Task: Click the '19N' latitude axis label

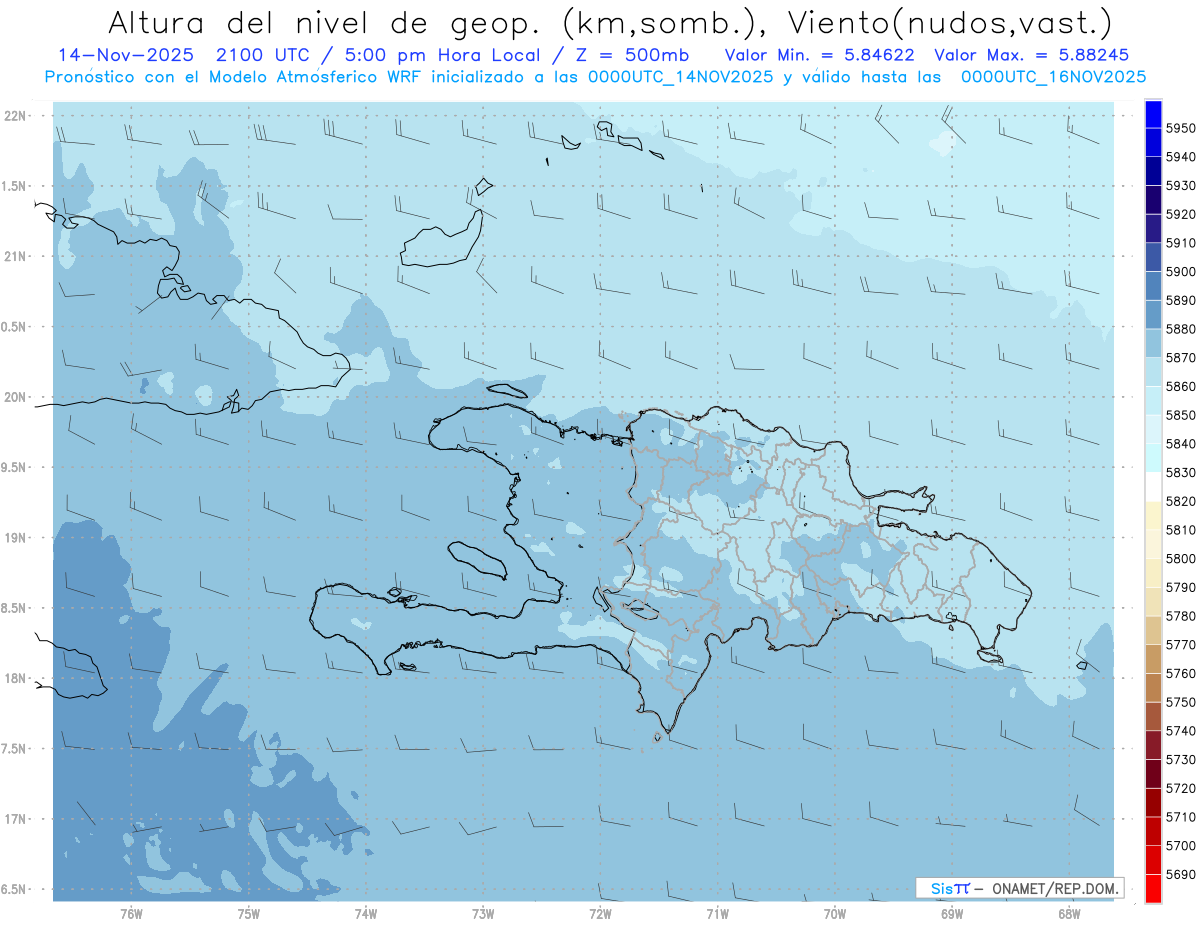Action: [17, 538]
